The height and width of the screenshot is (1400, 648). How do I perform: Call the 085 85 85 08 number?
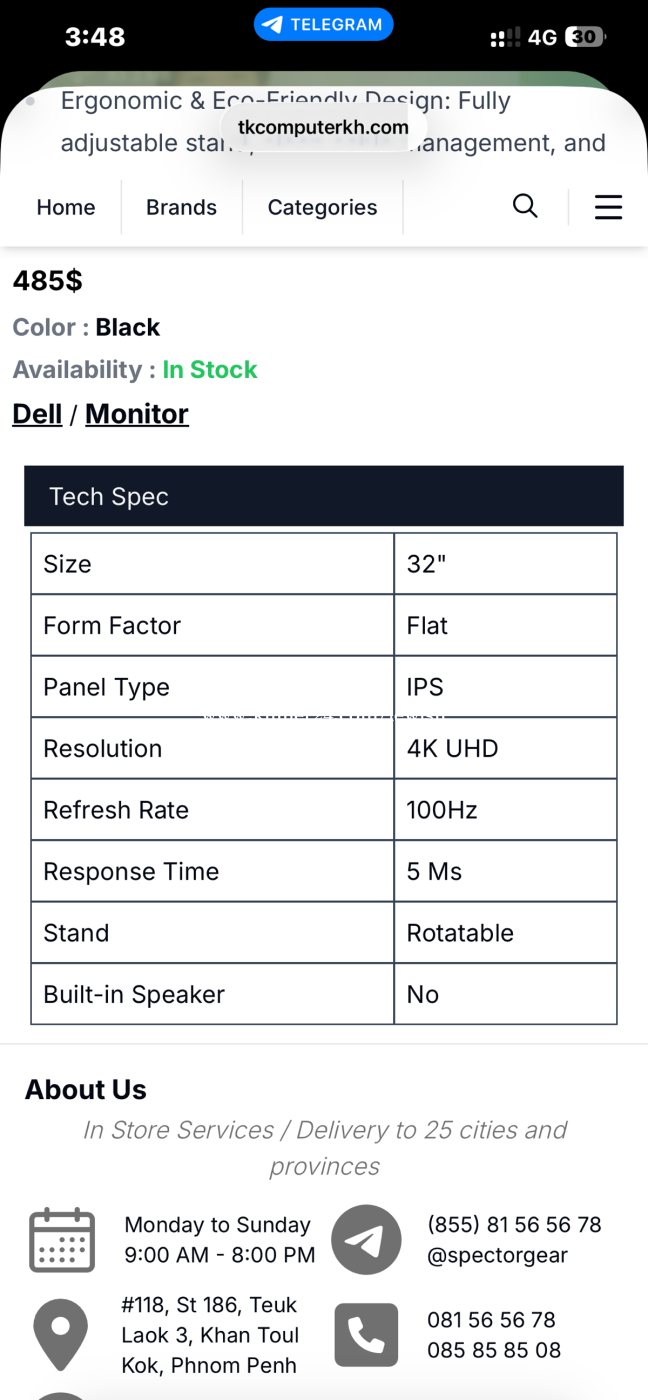pos(494,1350)
